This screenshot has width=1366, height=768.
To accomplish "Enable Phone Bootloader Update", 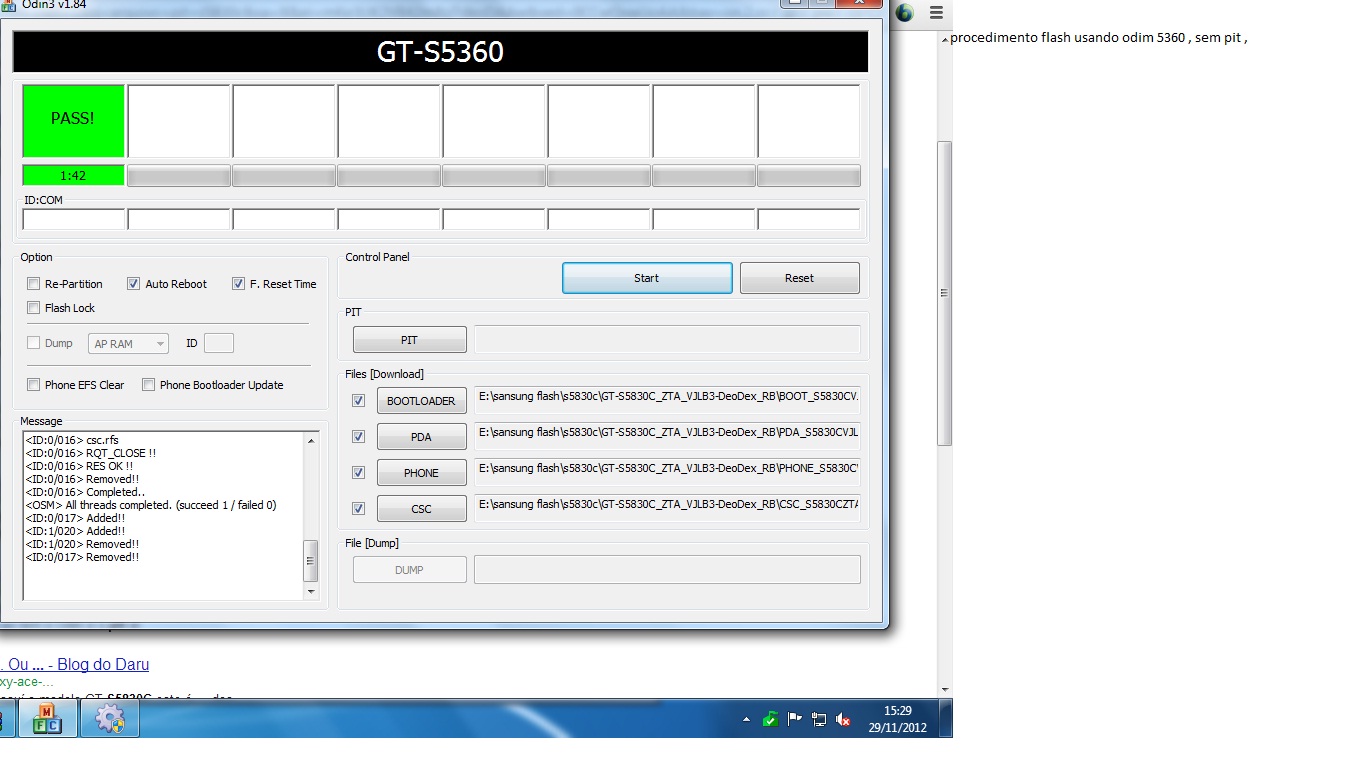I will pos(149,385).
